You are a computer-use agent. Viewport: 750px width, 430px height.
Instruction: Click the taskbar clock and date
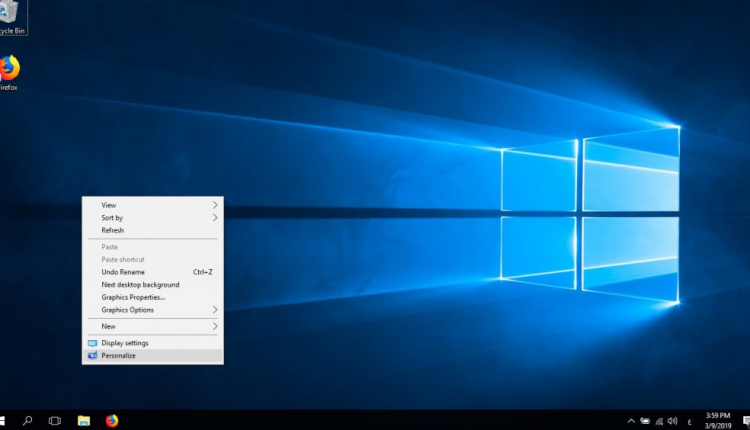(717, 420)
